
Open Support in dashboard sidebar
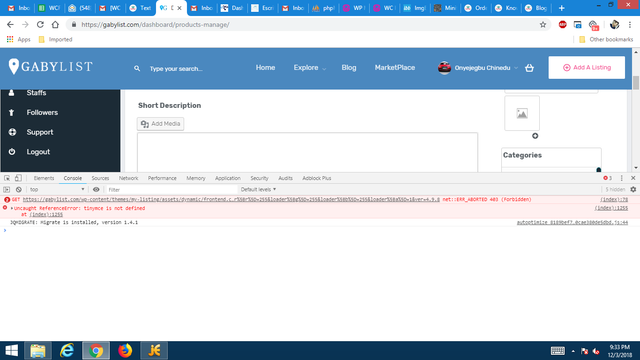[x=40, y=132]
